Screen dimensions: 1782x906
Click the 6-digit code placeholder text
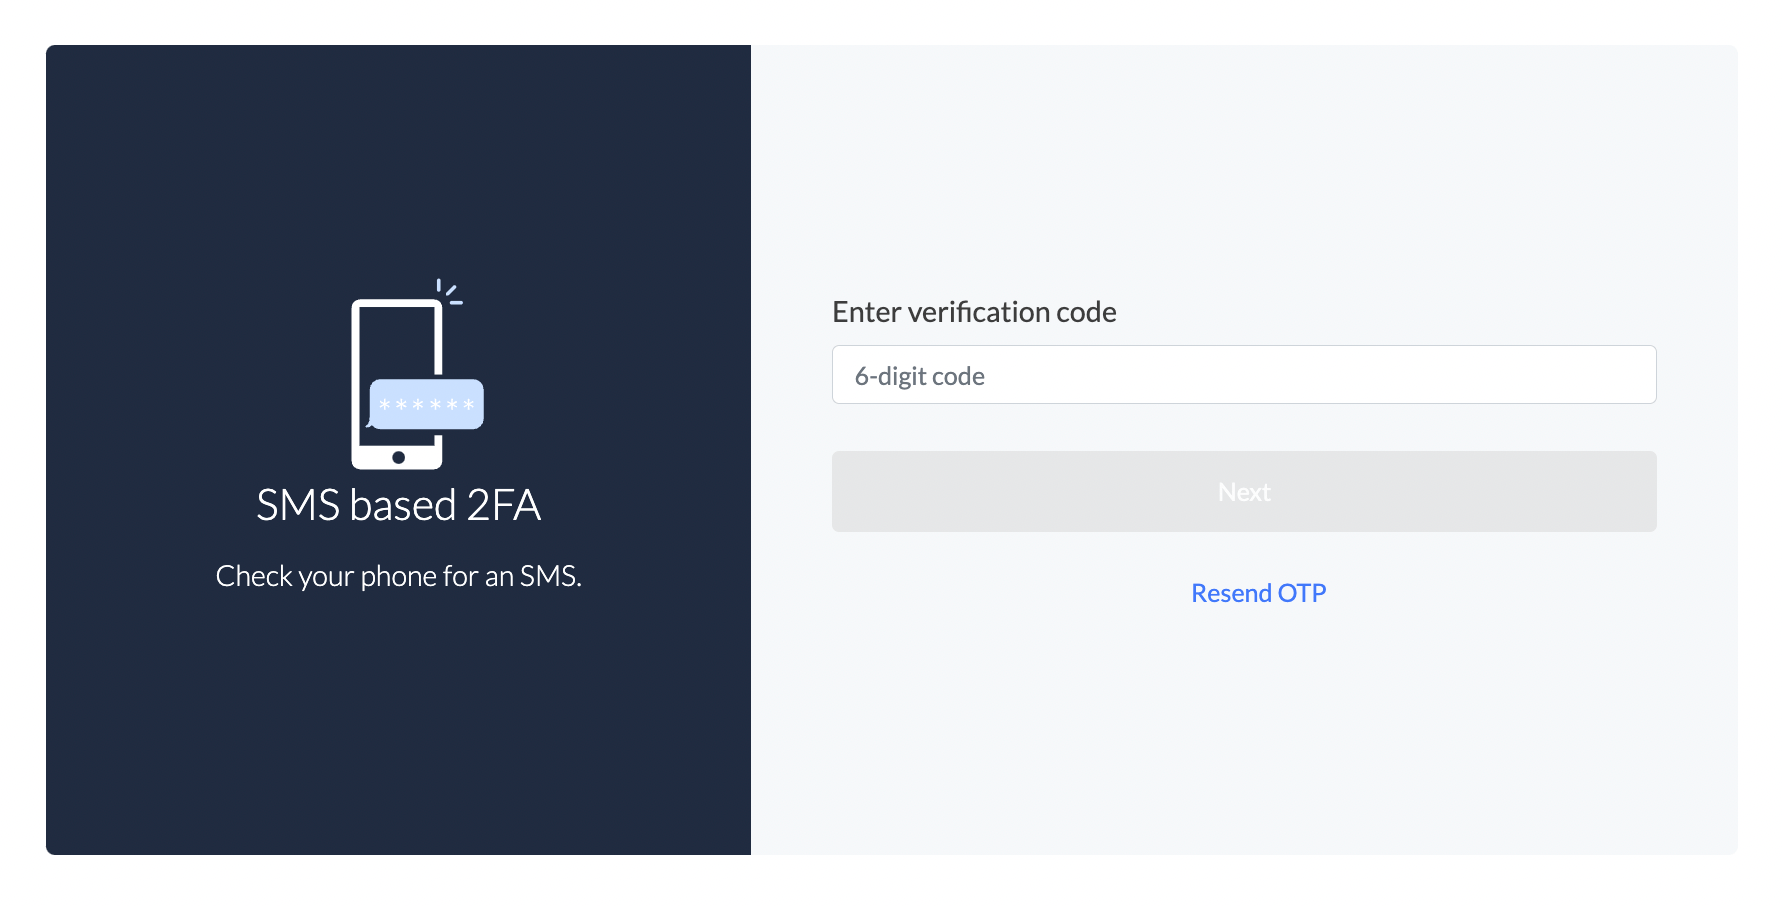(x=920, y=375)
